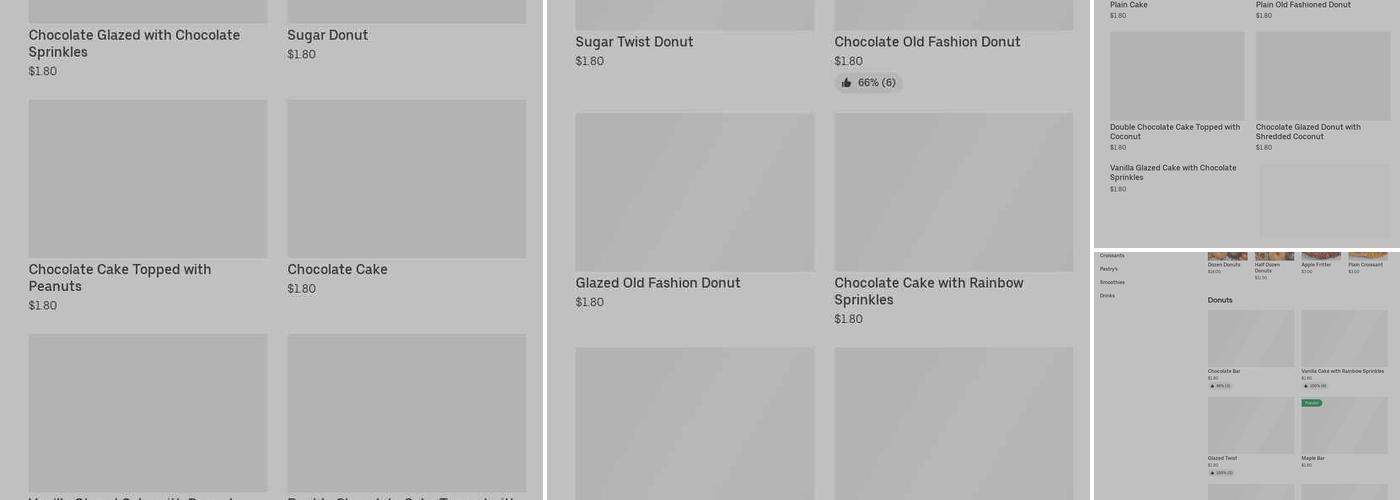This screenshot has width=1400, height=500.
Task: Open Vanilla Glazed Cake with Chocolate Sprinkles
Action: coord(1173,172)
